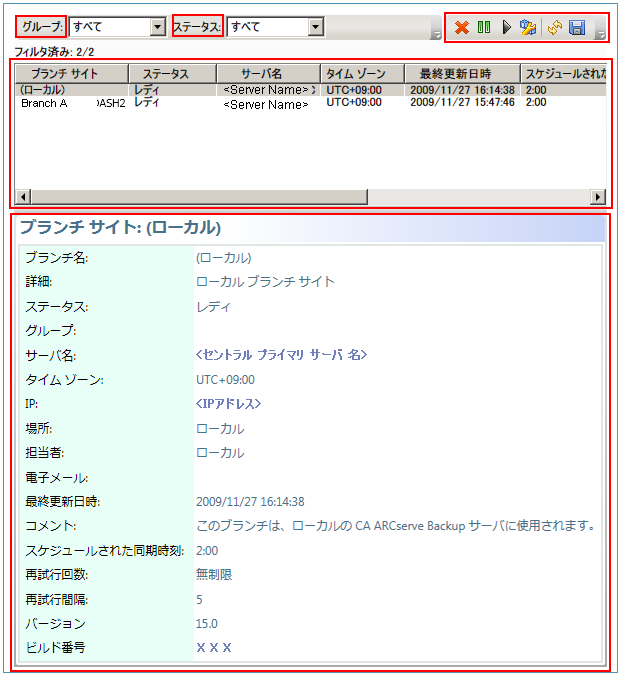Screen dimensions: 622x679
Task: Click the コメント value about CA ARCserve Backup
Action: tap(396, 526)
